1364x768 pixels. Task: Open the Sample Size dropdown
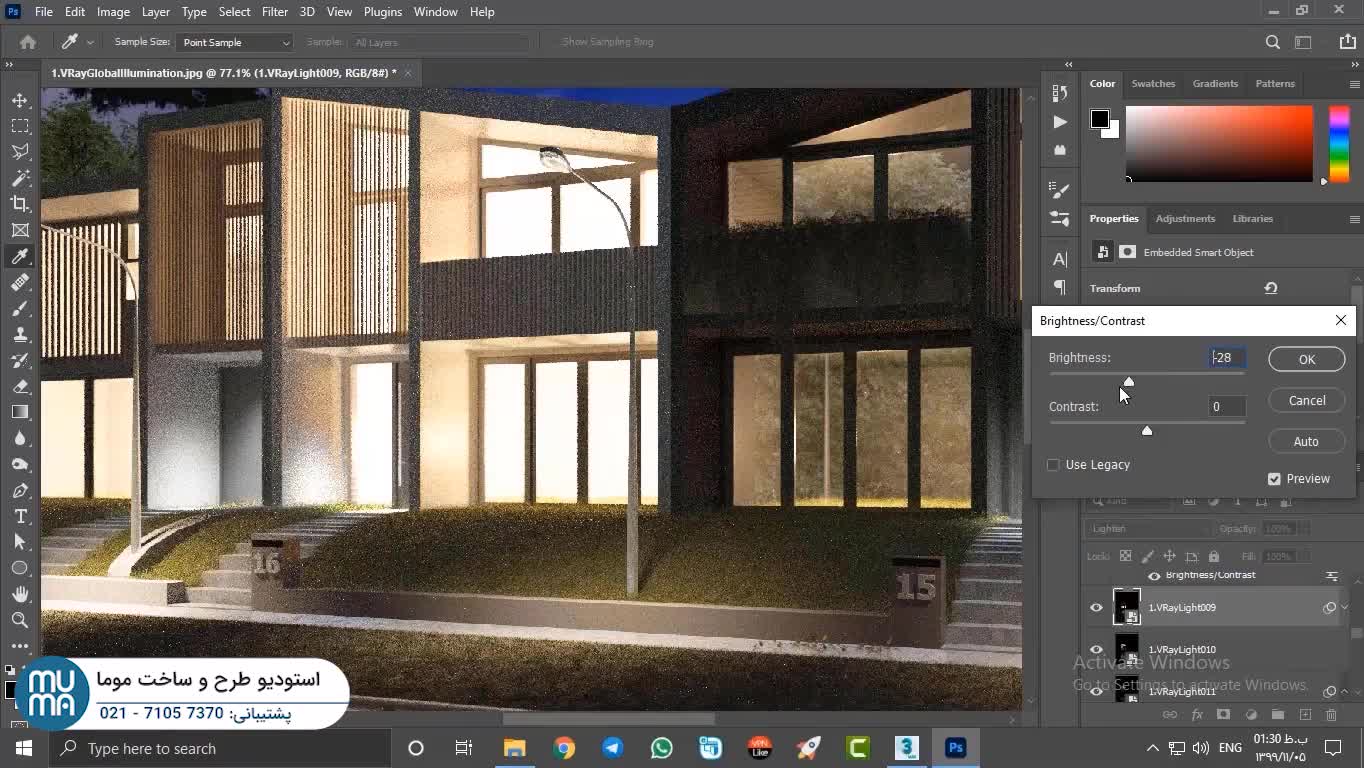(234, 42)
